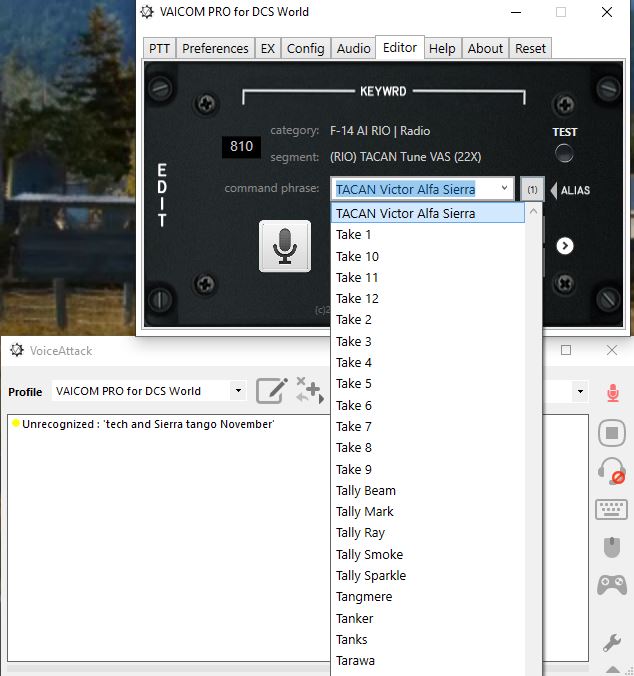Select 'Take 6' from the list

pos(428,405)
